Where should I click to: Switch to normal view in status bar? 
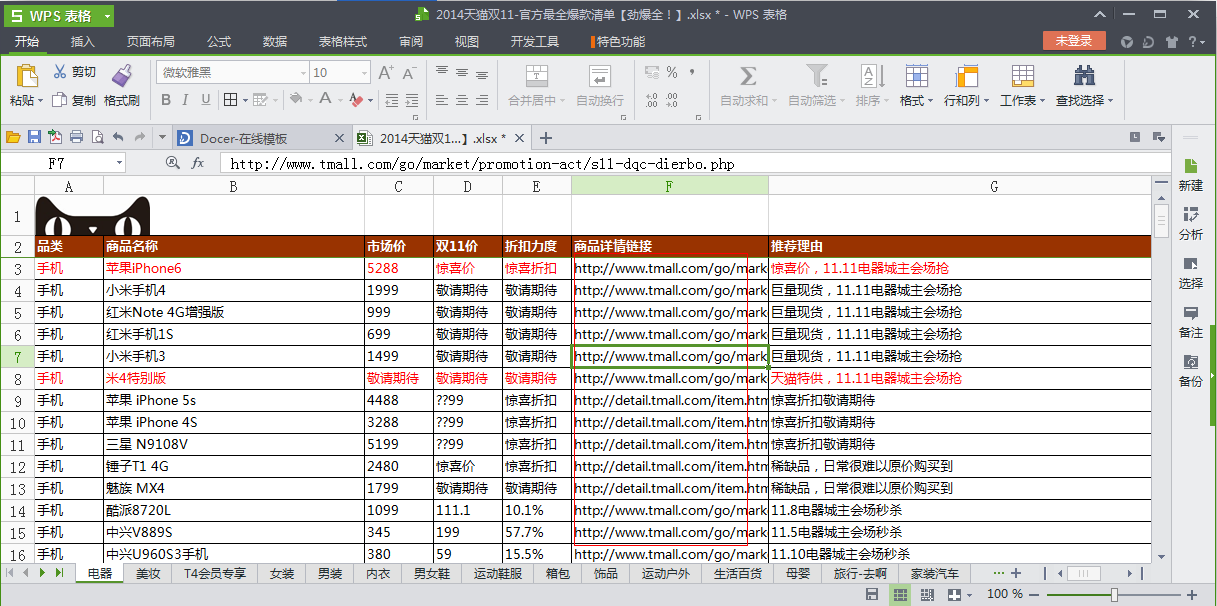[900, 595]
